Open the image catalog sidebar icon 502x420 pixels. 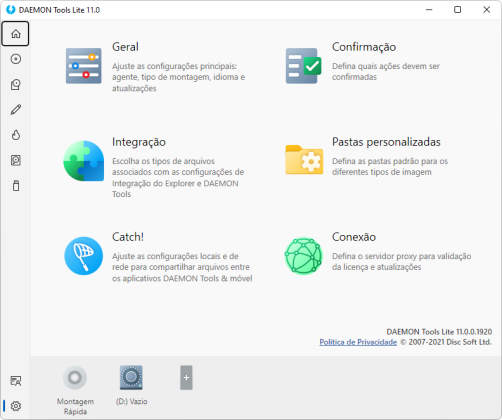pyautogui.click(x=16, y=84)
